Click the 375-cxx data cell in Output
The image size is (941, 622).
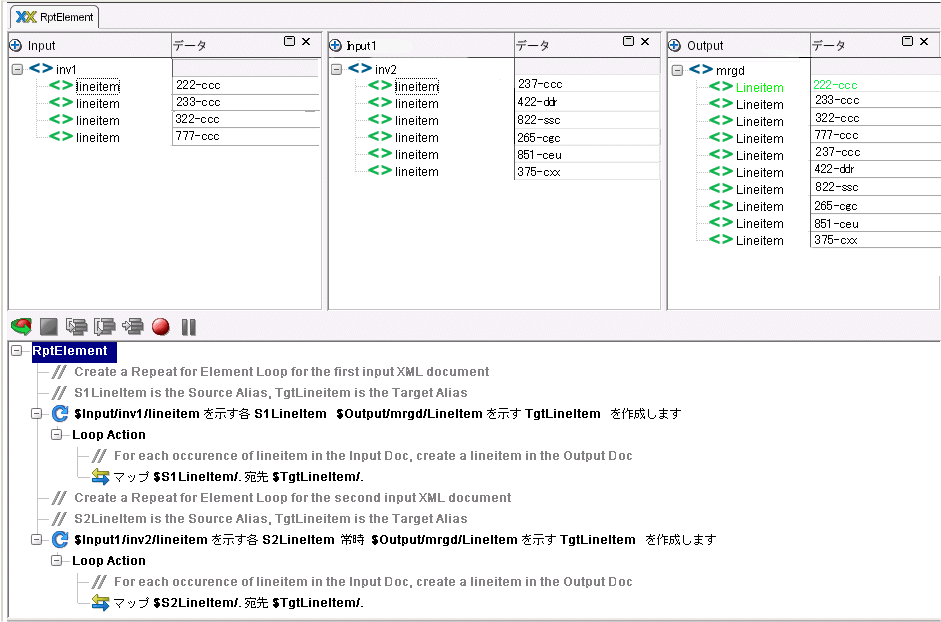pyautogui.click(x=876, y=240)
